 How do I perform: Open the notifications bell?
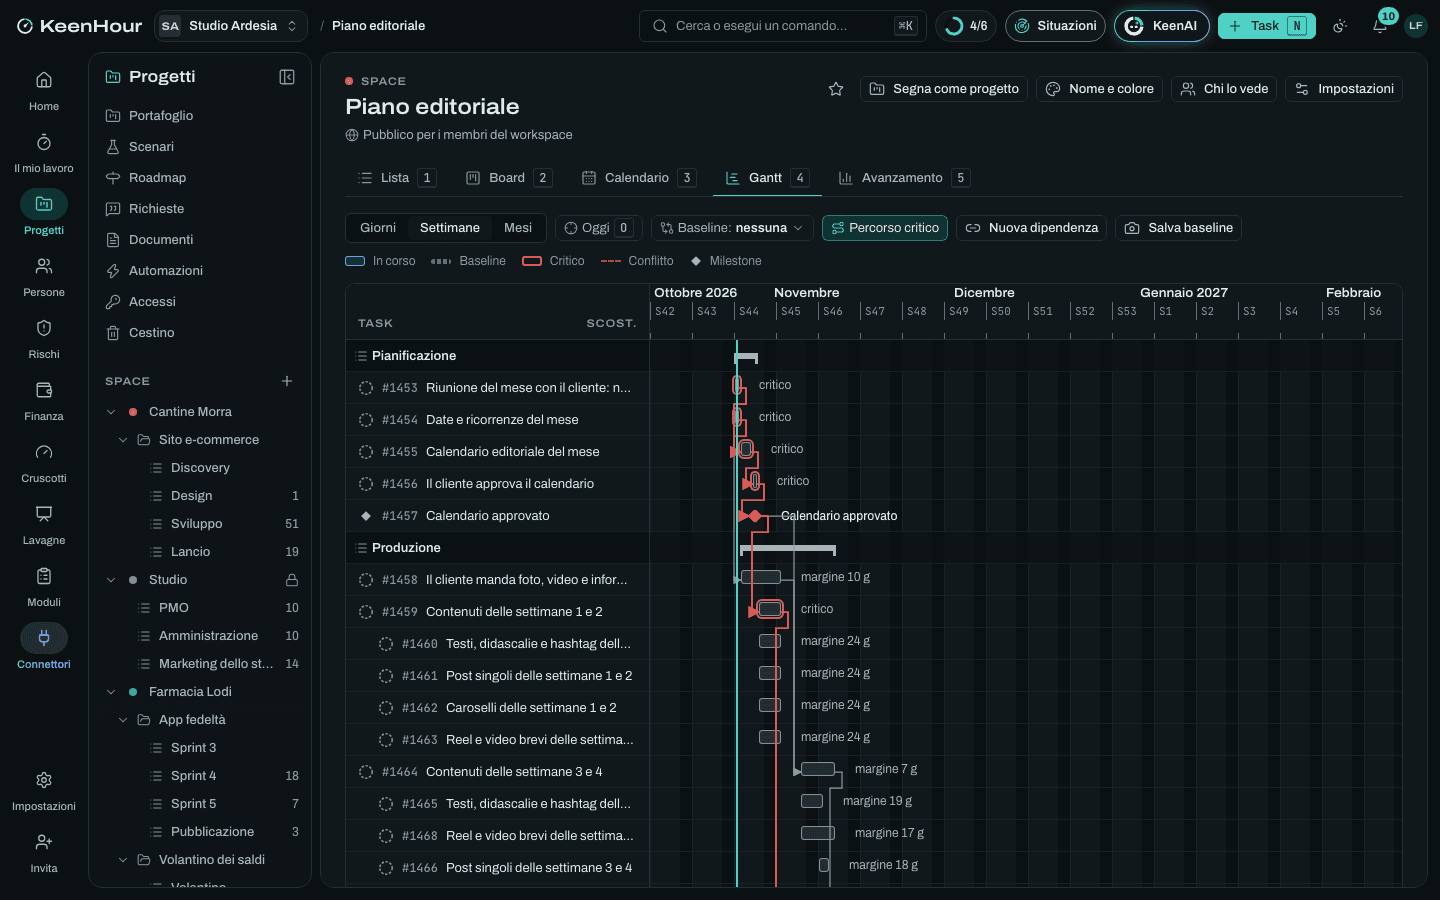point(1380,26)
